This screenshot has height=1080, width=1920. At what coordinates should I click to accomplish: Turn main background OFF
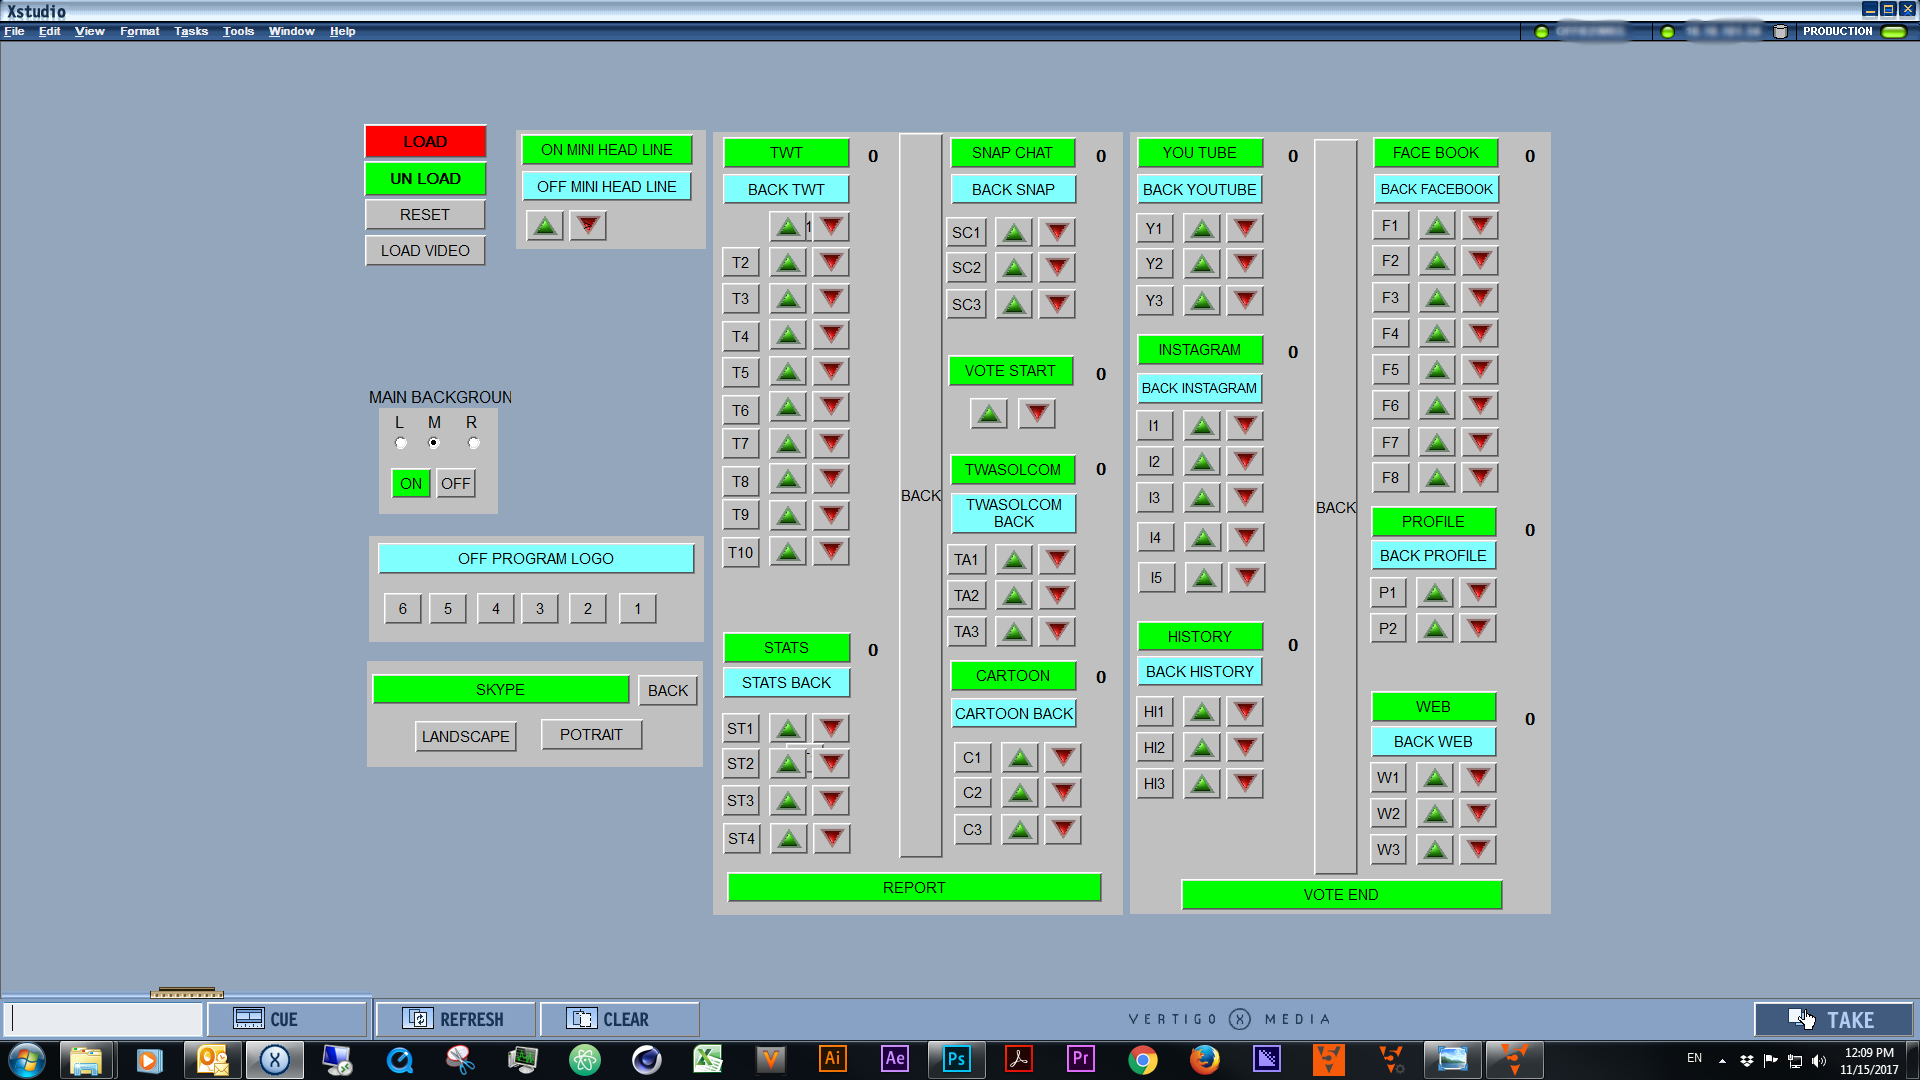point(456,484)
